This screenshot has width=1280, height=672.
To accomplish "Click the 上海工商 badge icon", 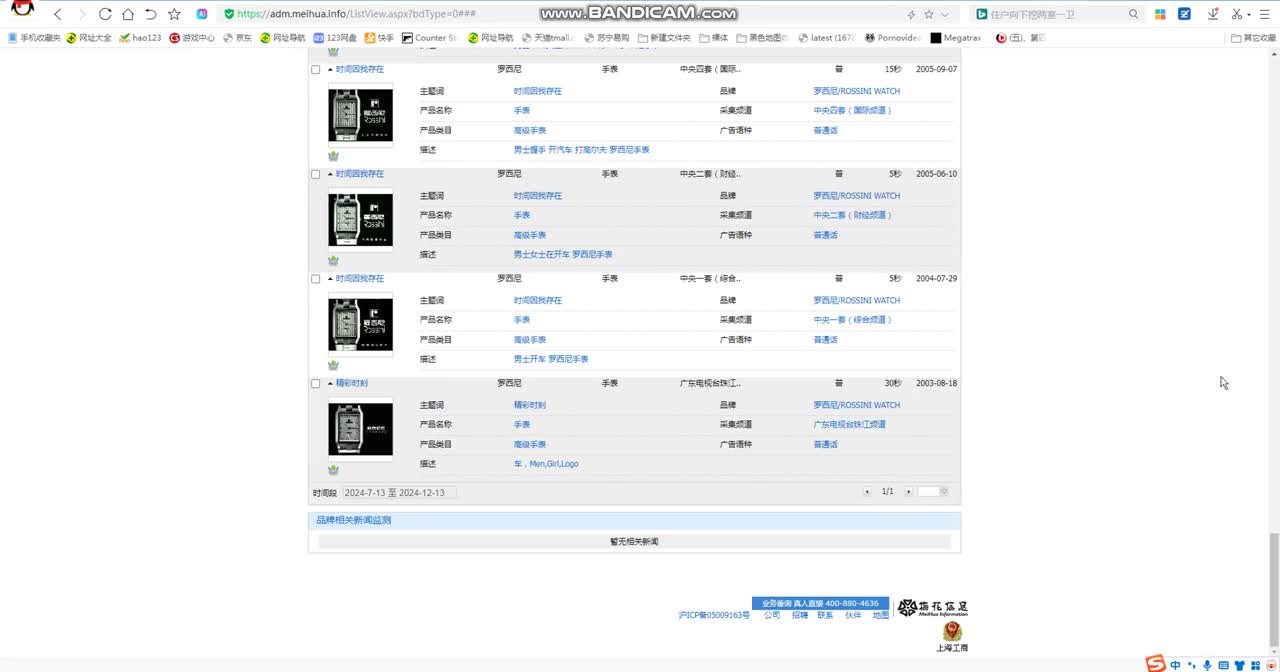I will point(952,637).
